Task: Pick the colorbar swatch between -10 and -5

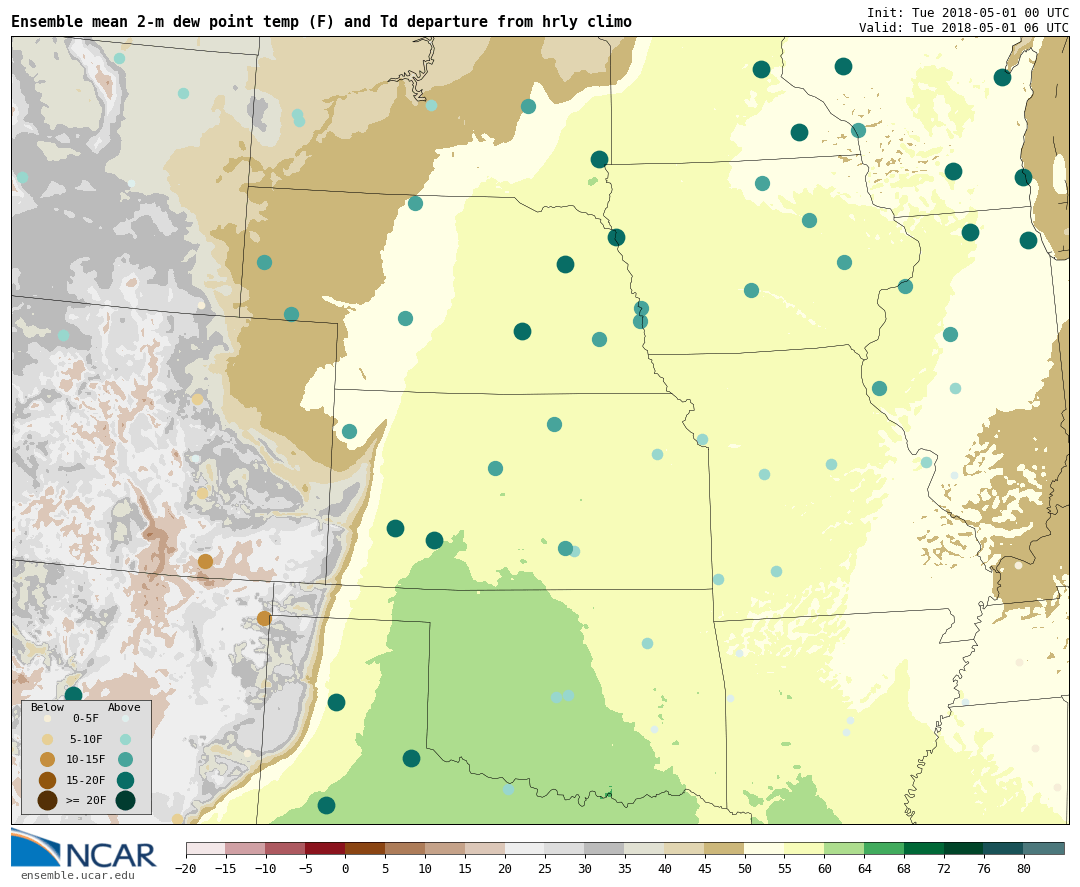Action: 285,848
